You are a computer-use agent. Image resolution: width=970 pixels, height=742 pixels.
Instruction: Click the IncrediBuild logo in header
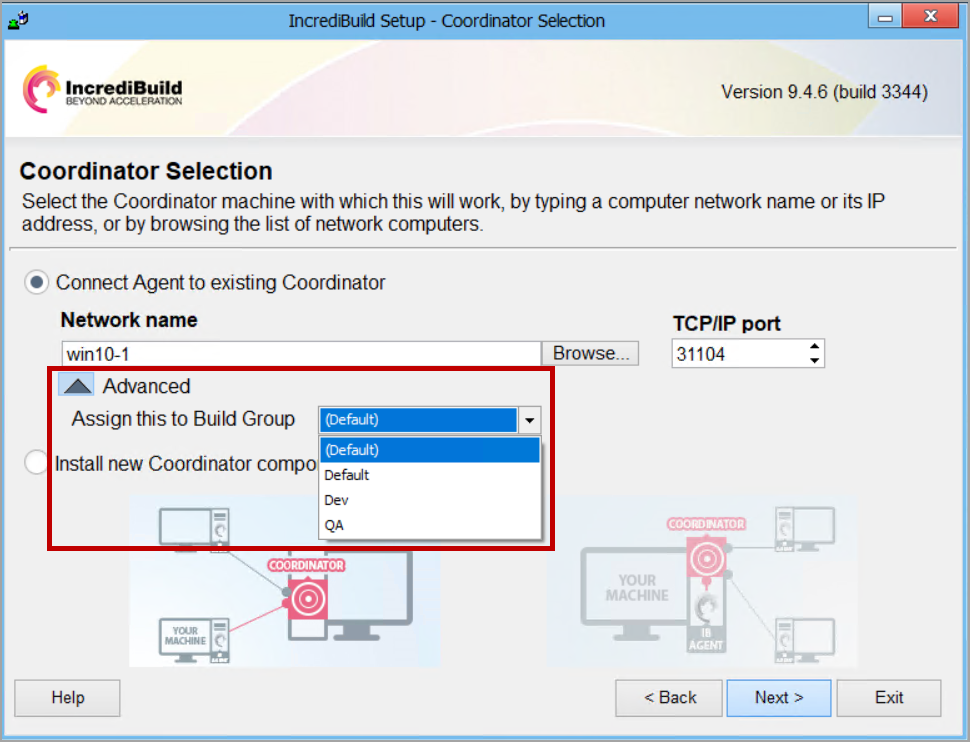click(x=103, y=90)
